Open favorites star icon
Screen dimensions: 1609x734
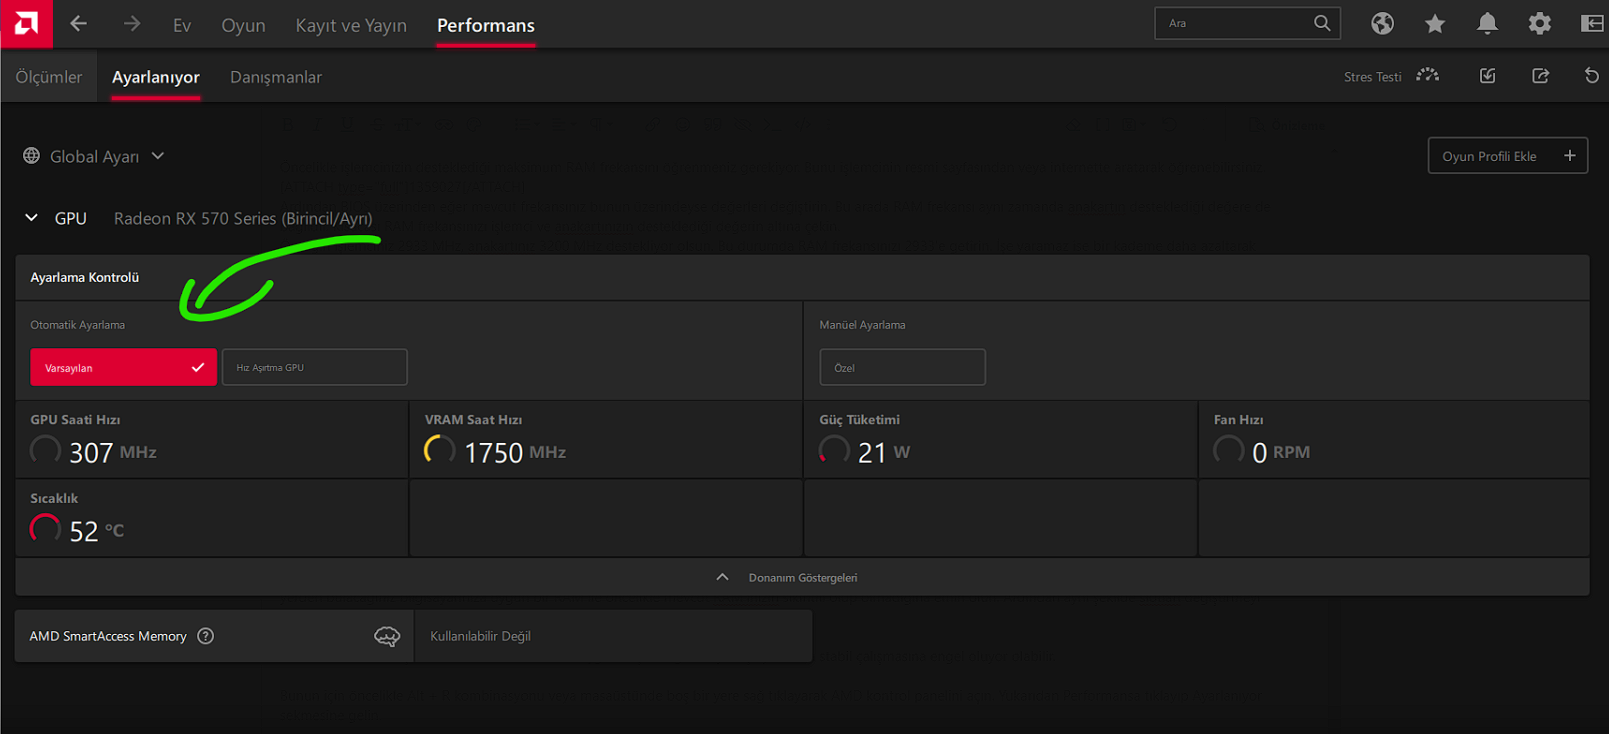(x=1435, y=23)
